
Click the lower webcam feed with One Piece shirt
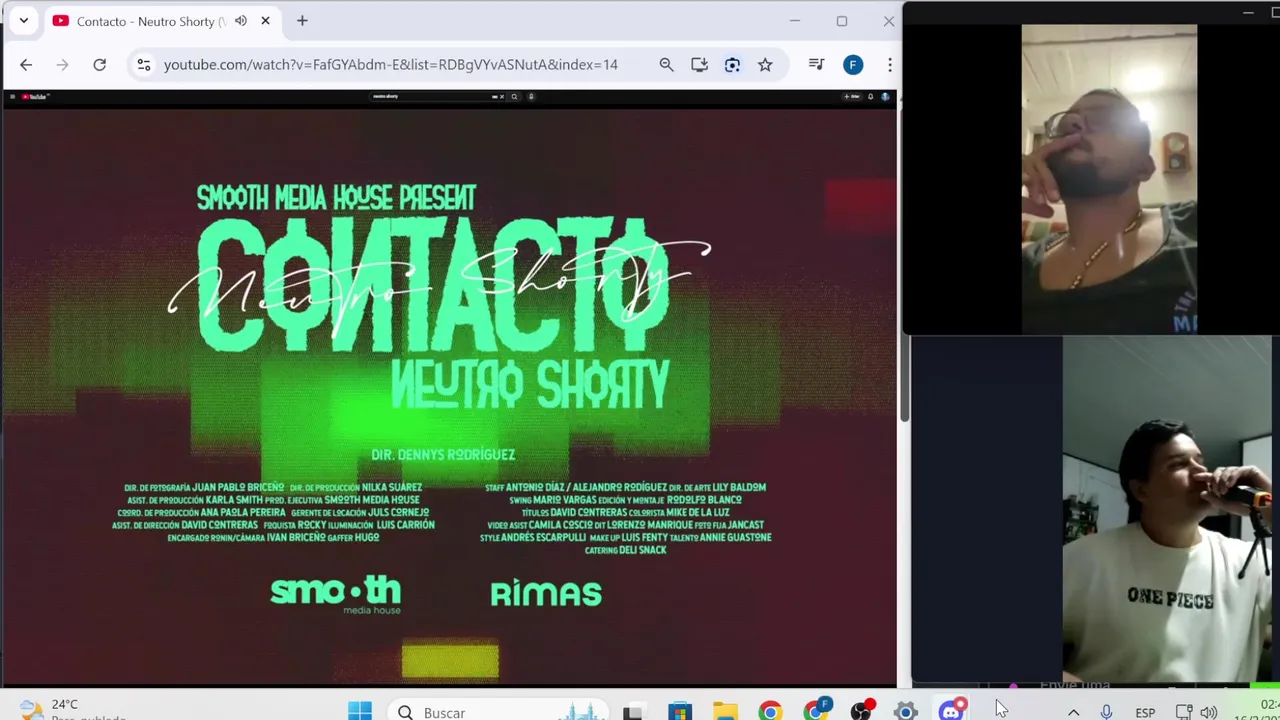[x=1167, y=509]
